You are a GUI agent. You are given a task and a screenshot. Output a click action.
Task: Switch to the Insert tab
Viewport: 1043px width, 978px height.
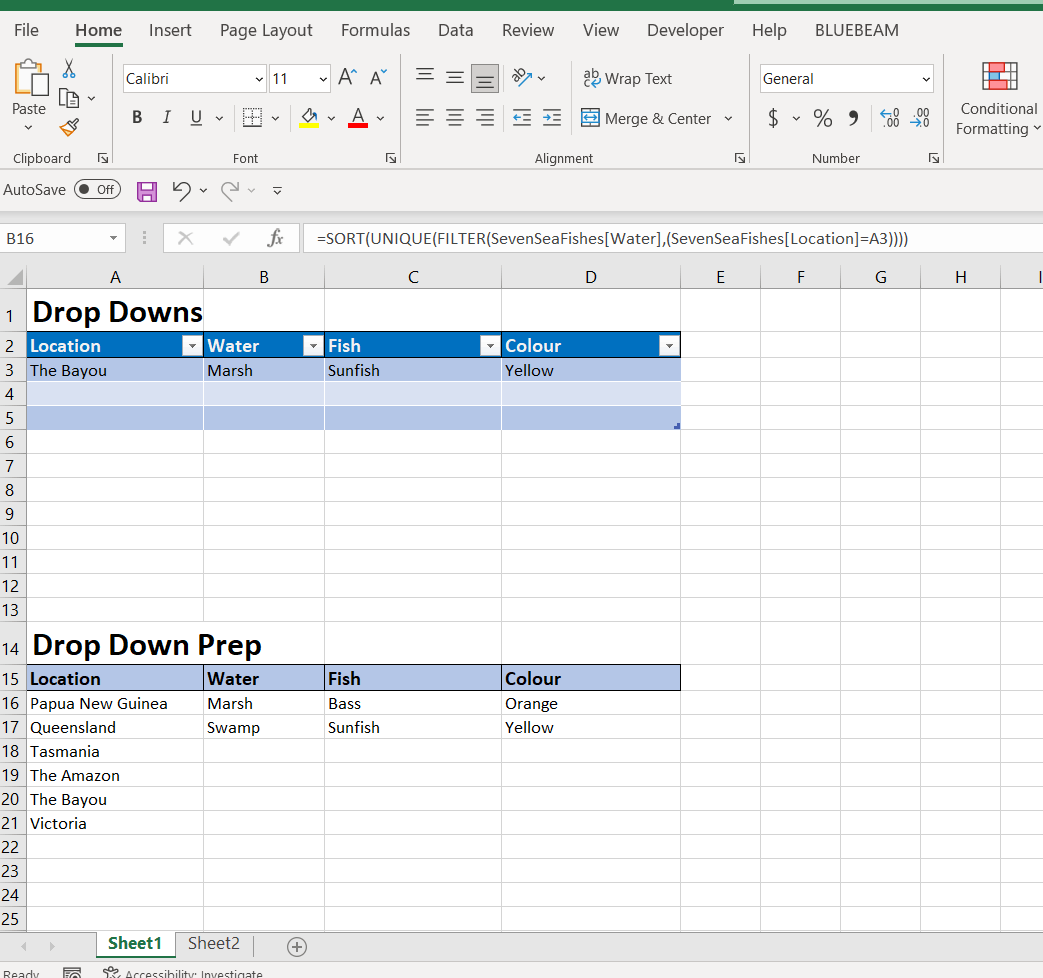click(170, 30)
